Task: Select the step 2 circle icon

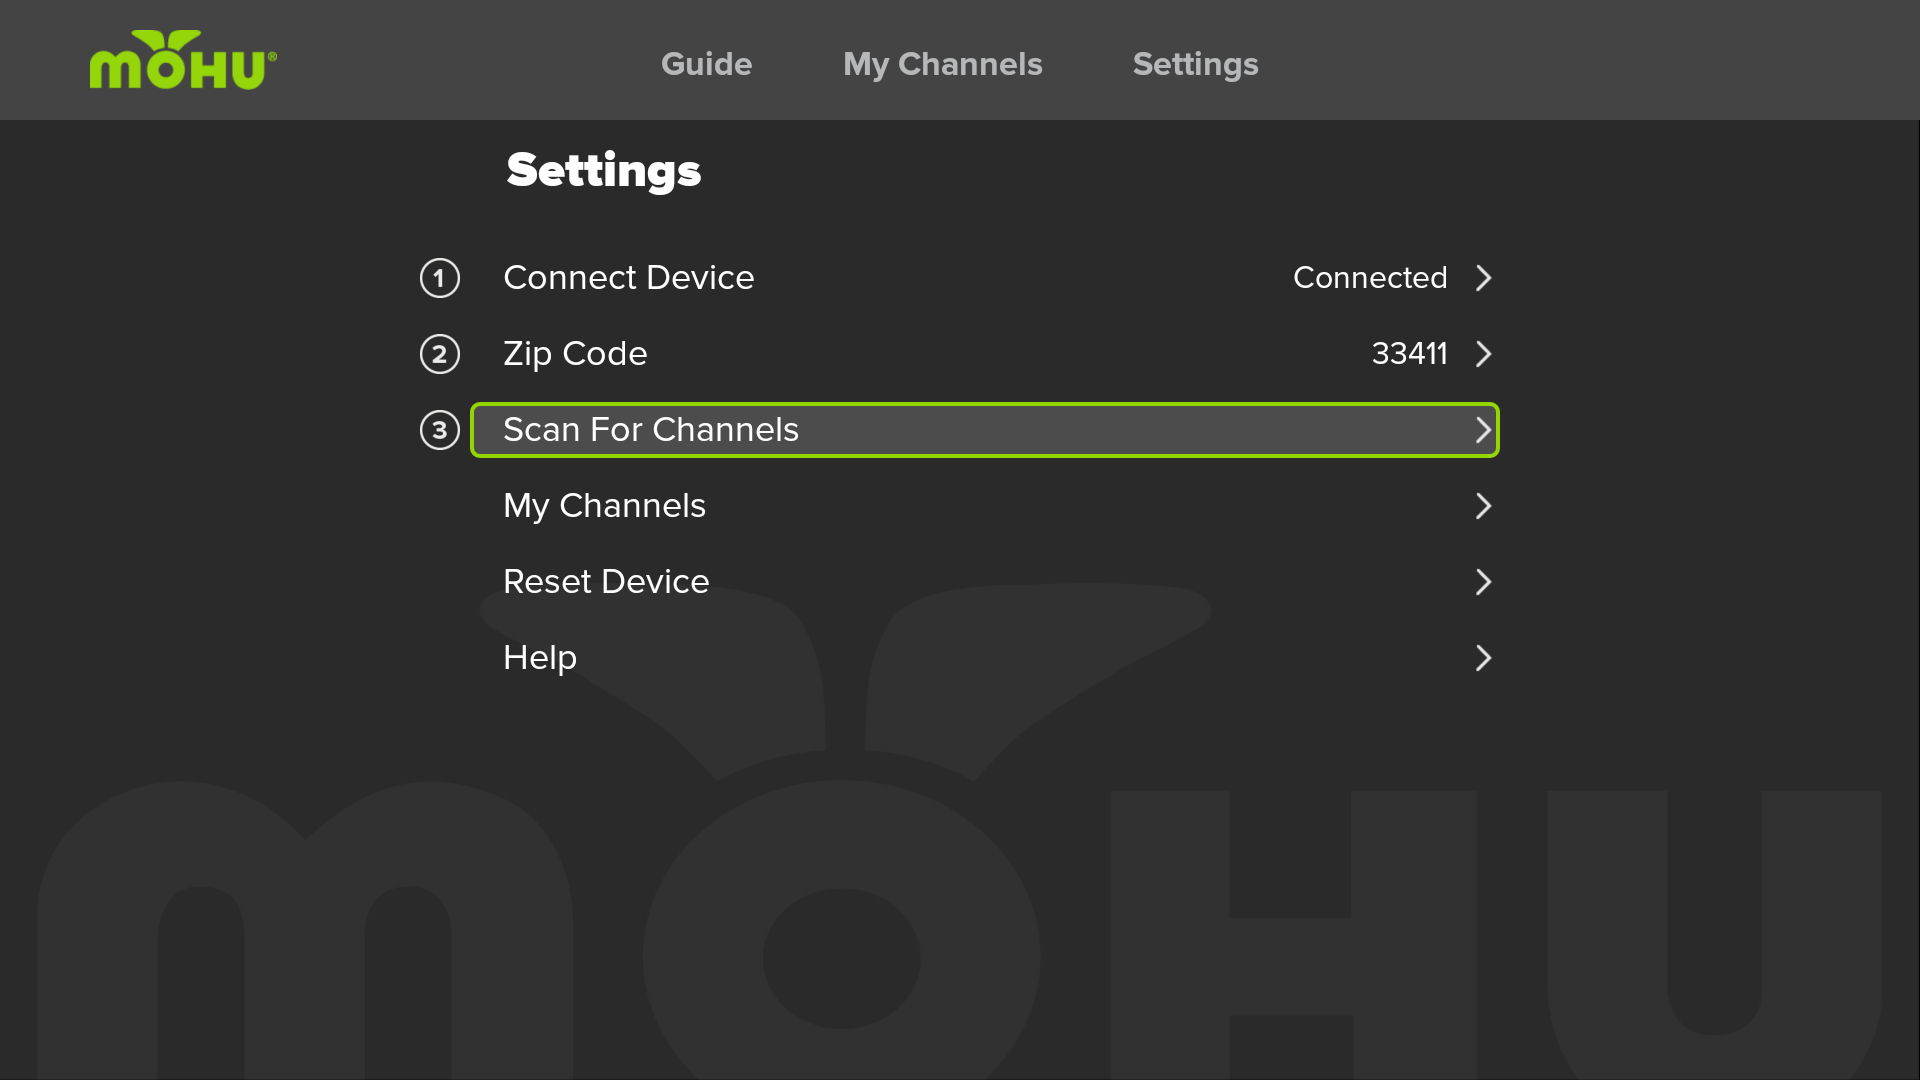Action: coord(440,354)
